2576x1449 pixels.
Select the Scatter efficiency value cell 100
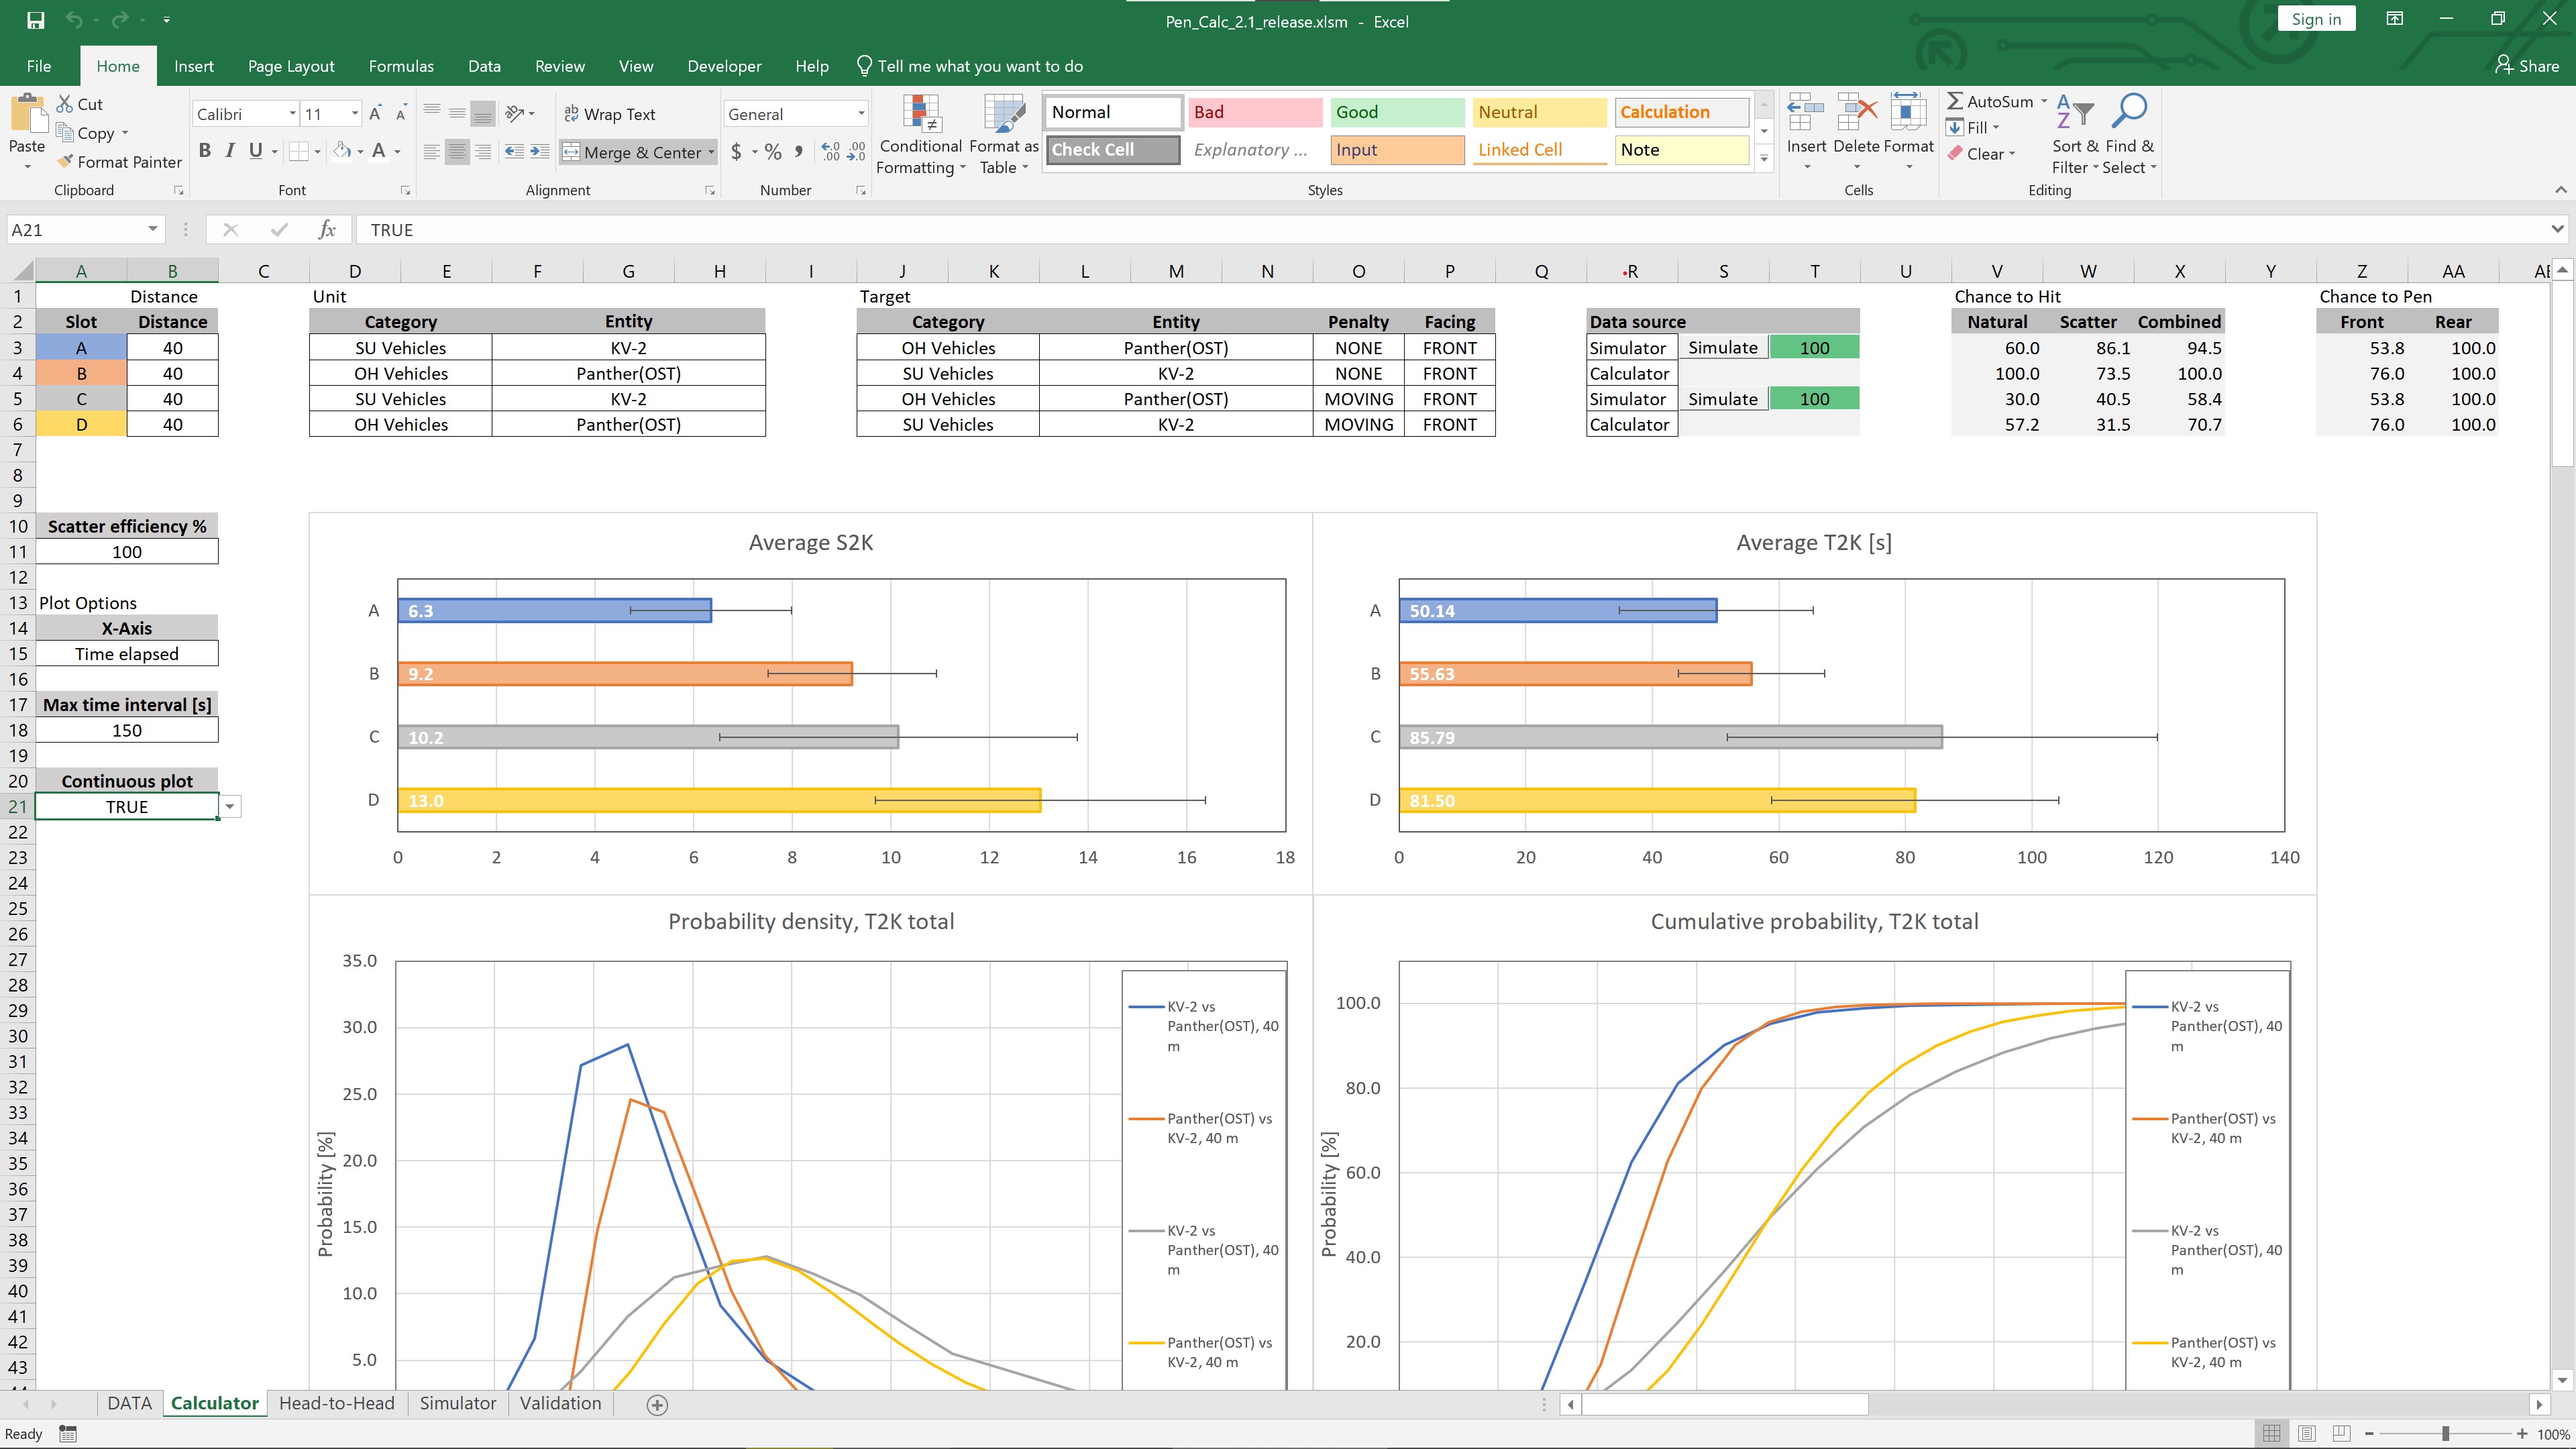127,552
